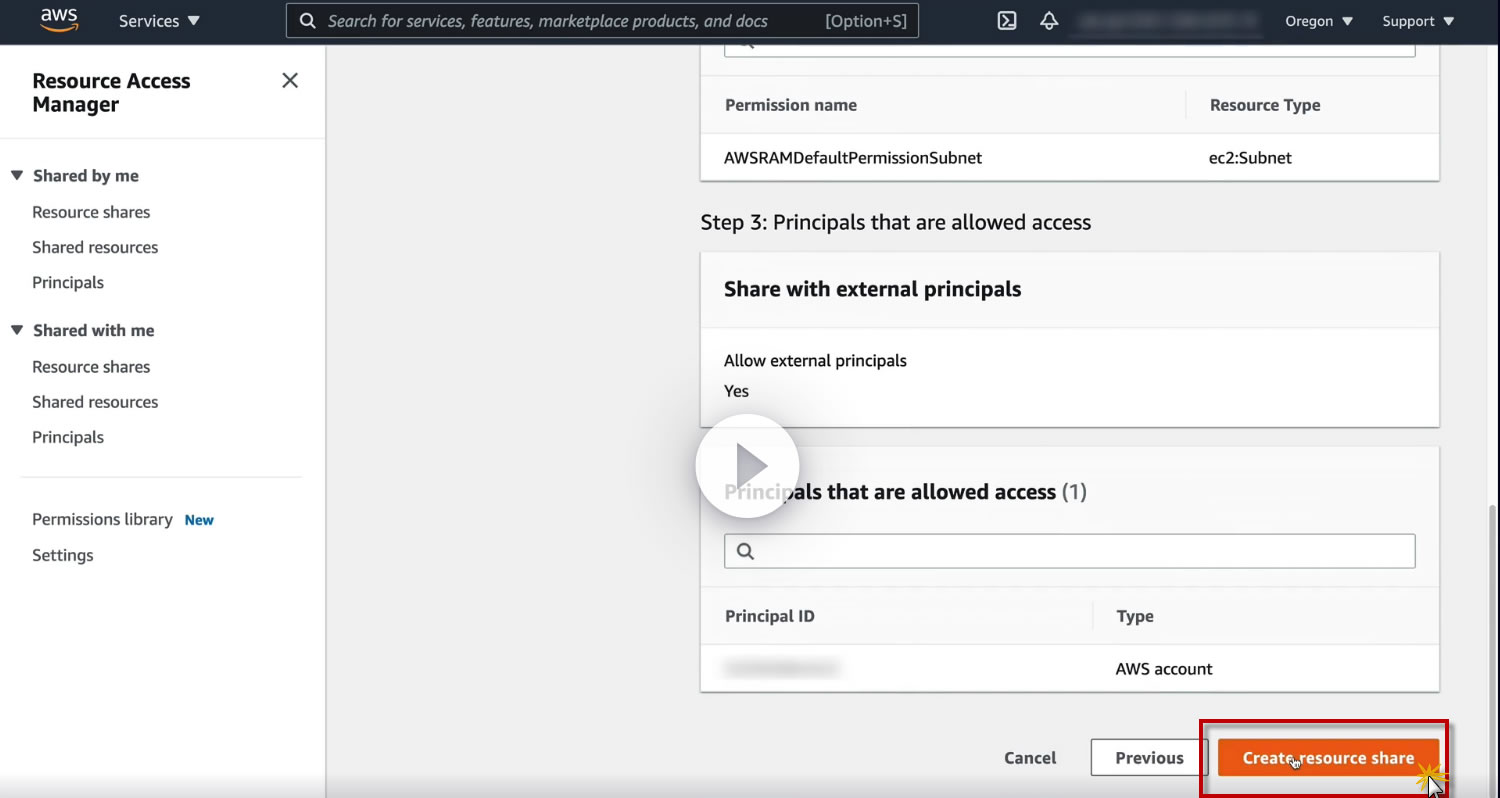
Task: Open the Services menu
Action: (159, 21)
